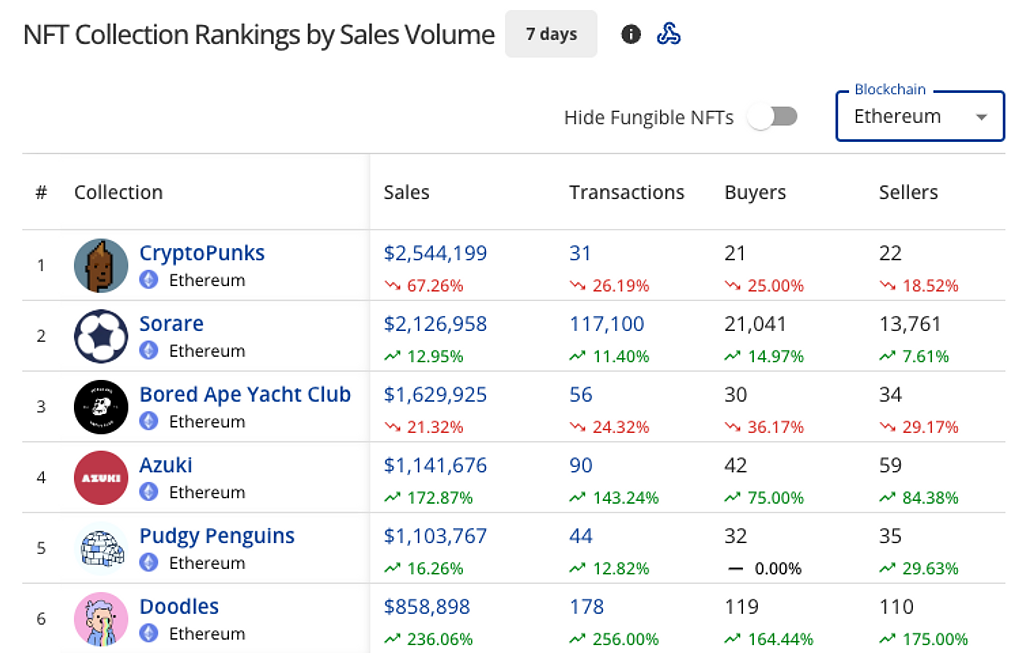Click the Sellers column header
Screen dimensions: 1024x653
(908, 193)
